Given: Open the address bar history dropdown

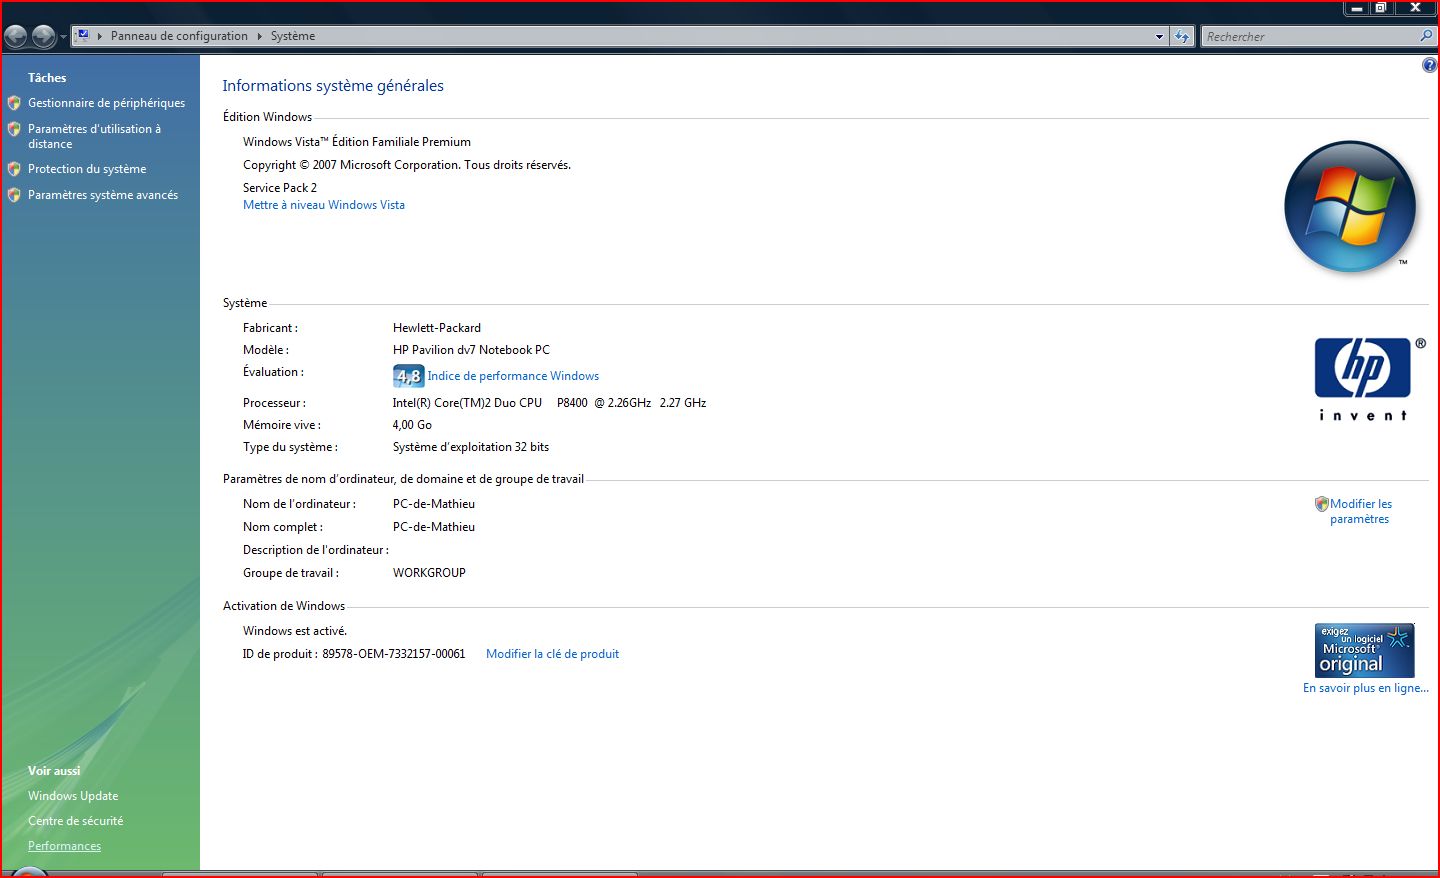Looking at the screenshot, I should click(1159, 36).
